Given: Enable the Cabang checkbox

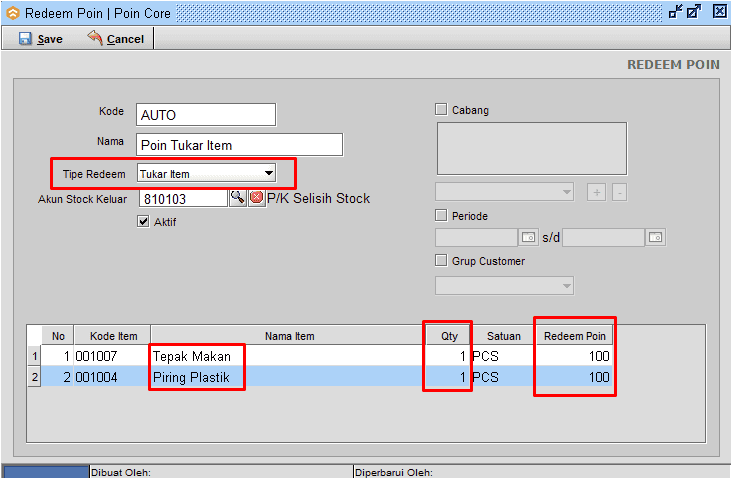Looking at the screenshot, I should [441, 110].
